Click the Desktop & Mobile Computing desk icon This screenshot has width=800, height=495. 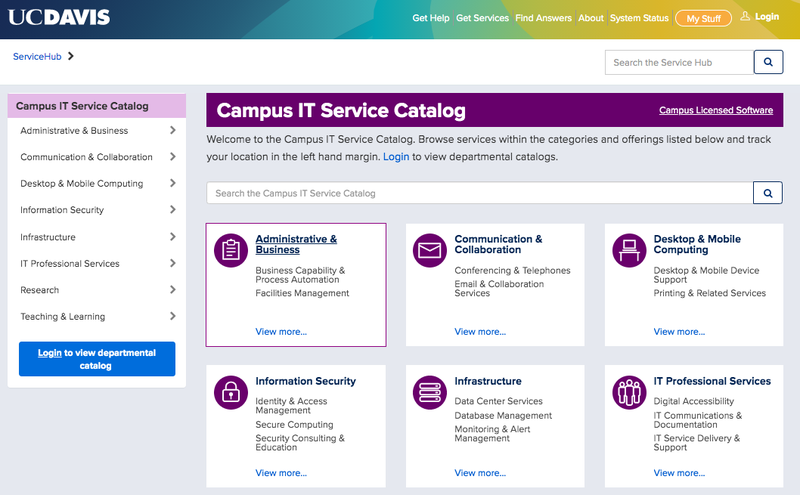629,251
